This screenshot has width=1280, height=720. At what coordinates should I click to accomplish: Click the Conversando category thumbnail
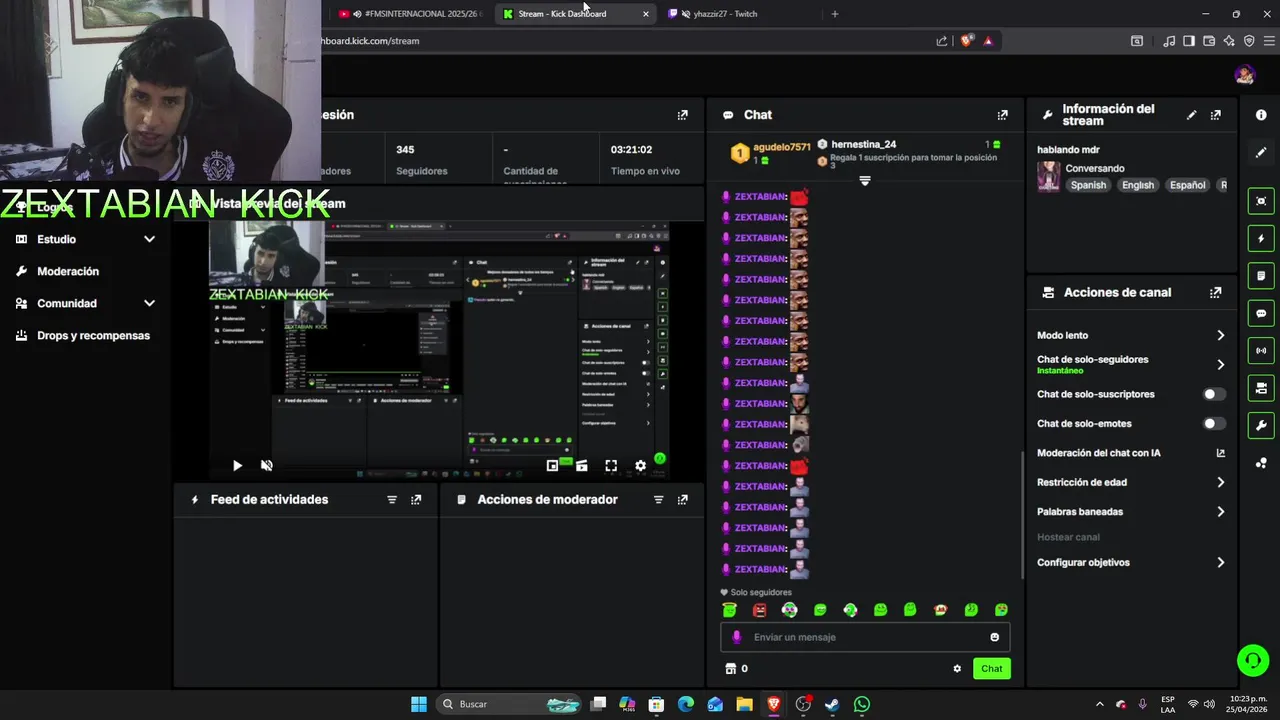coord(1048,177)
